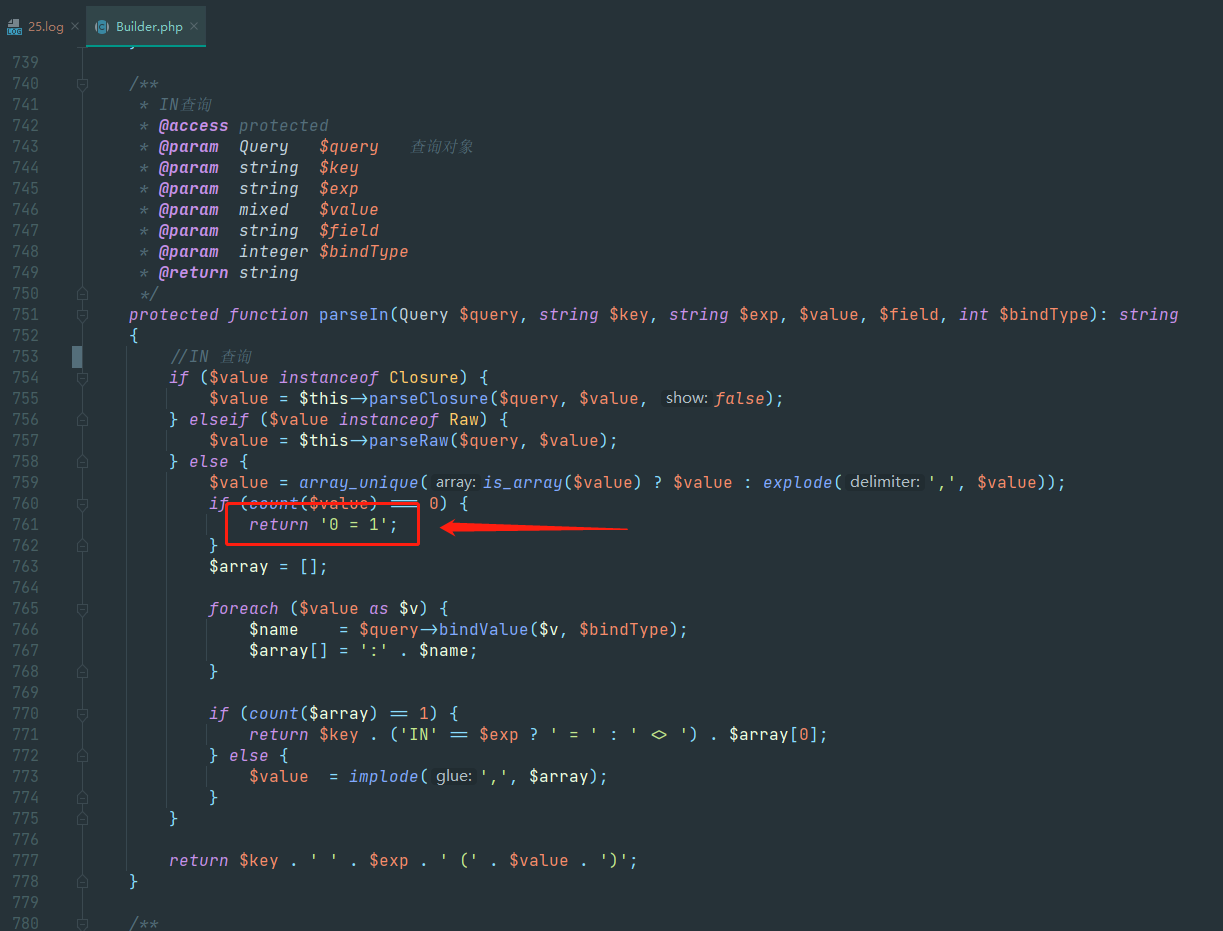The width and height of the screenshot is (1223, 931).
Task: Click 'integer' type in the doc comment
Action: click(x=273, y=252)
